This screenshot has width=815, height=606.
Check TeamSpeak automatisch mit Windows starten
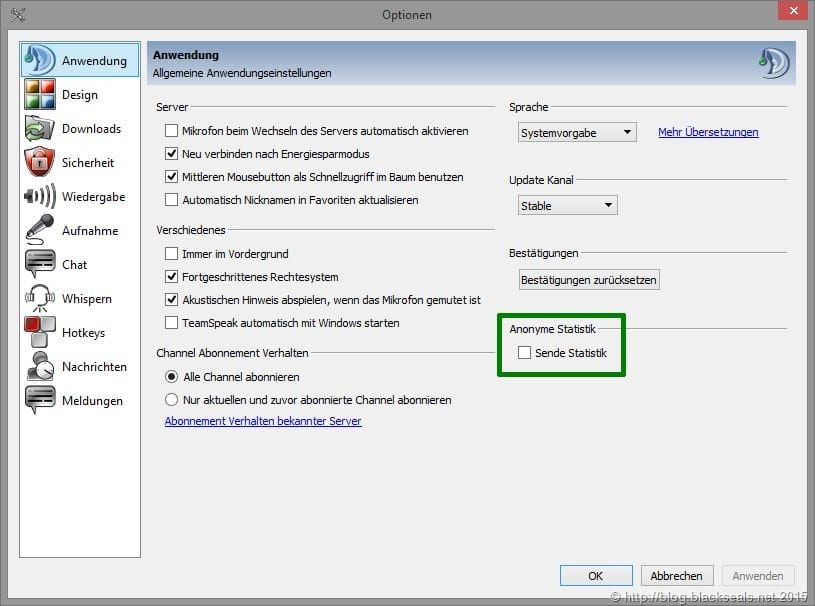[x=171, y=323]
